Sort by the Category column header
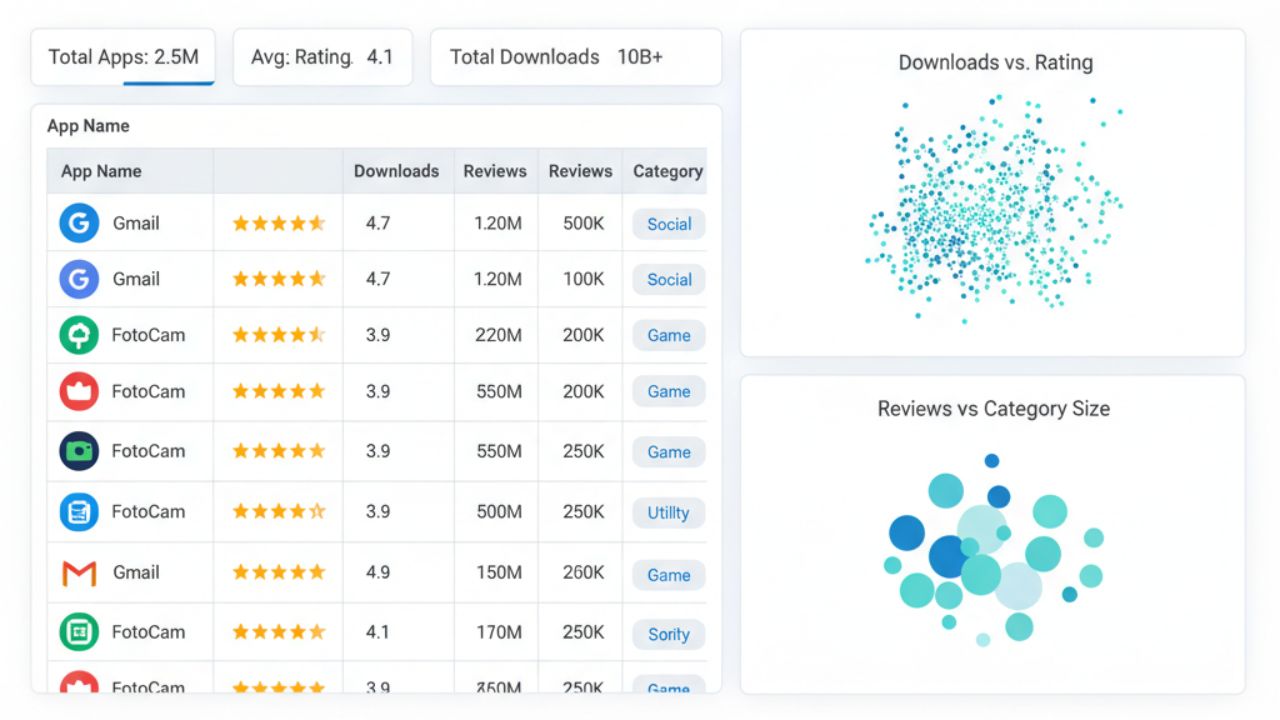 pyautogui.click(x=667, y=171)
